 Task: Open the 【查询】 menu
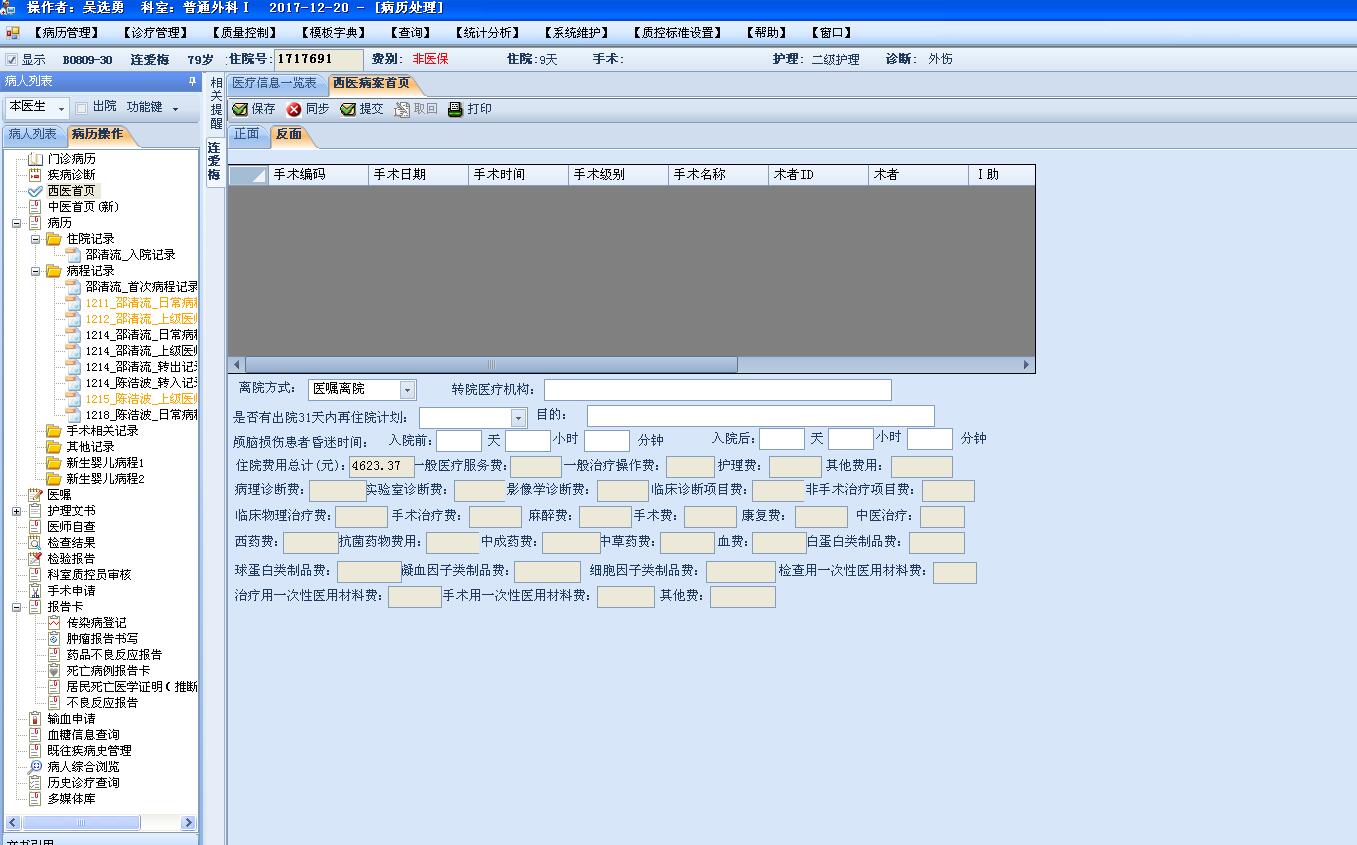(x=410, y=33)
